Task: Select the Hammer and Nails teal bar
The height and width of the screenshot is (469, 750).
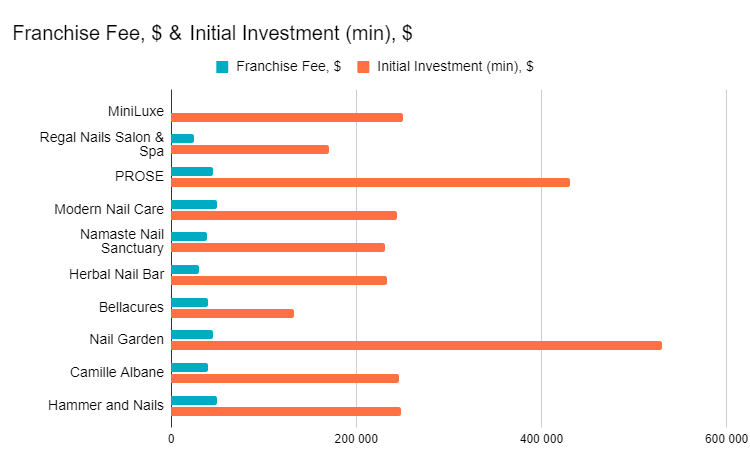Action: (194, 401)
